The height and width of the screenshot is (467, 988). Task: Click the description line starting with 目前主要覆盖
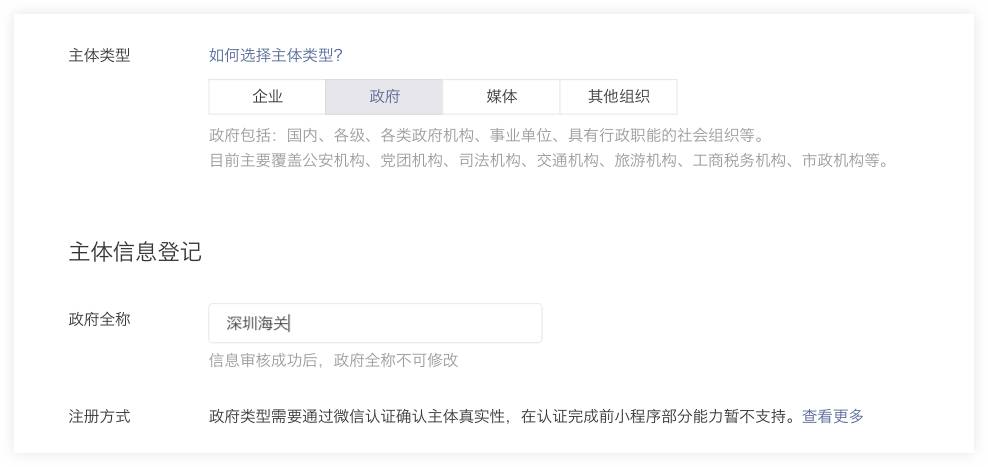click(548, 160)
